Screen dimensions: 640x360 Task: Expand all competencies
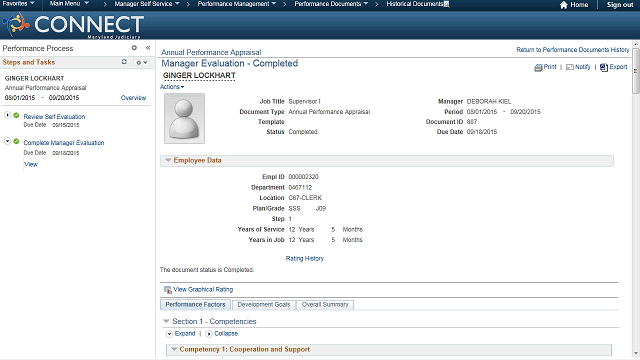(x=181, y=334)
